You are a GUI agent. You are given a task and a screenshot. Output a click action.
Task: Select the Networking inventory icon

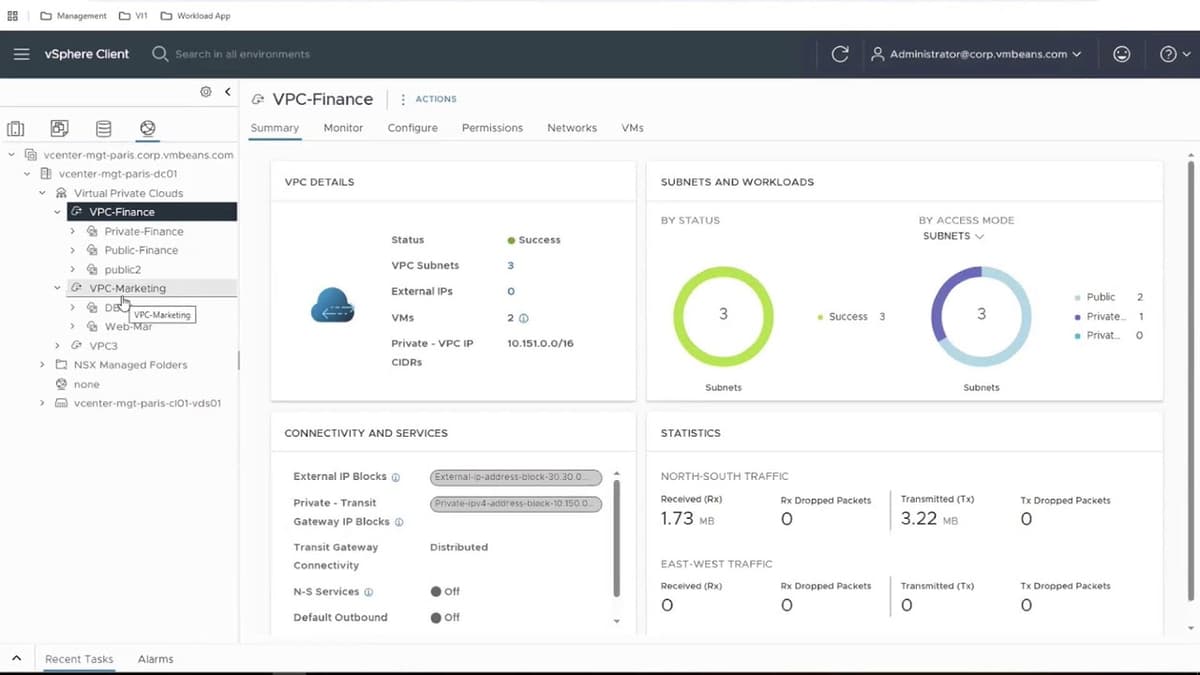(147, 129)
